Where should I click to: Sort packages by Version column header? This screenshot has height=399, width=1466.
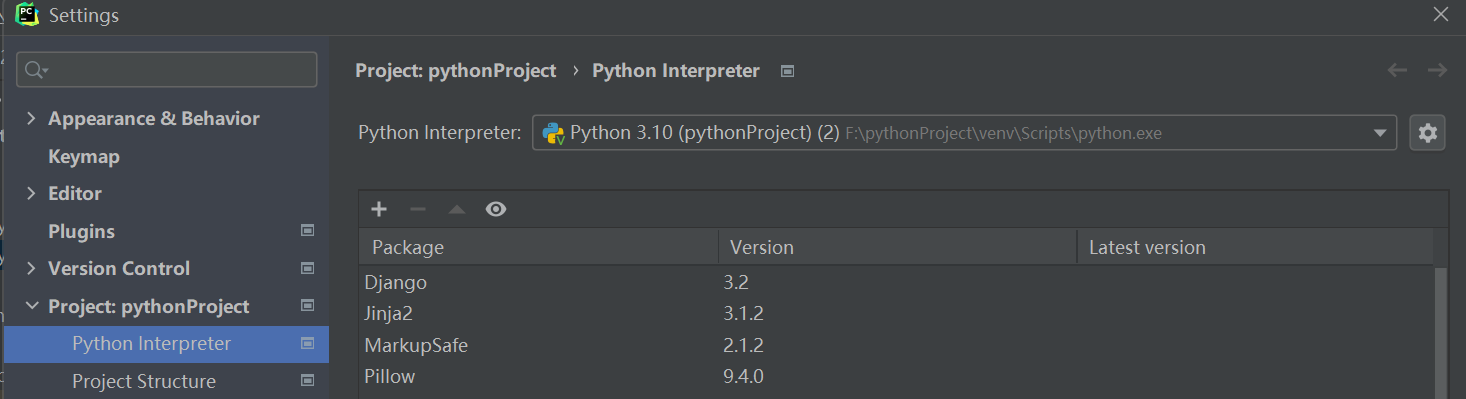[x=897, y=247]
